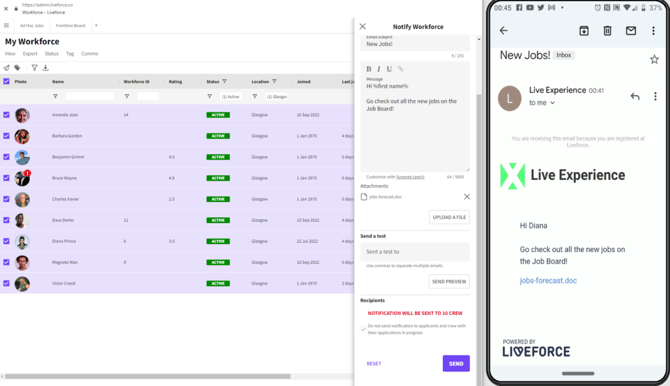The image size is (670, 386).
Task: Click the send notification paper plane icon
Action: (6, 68)
